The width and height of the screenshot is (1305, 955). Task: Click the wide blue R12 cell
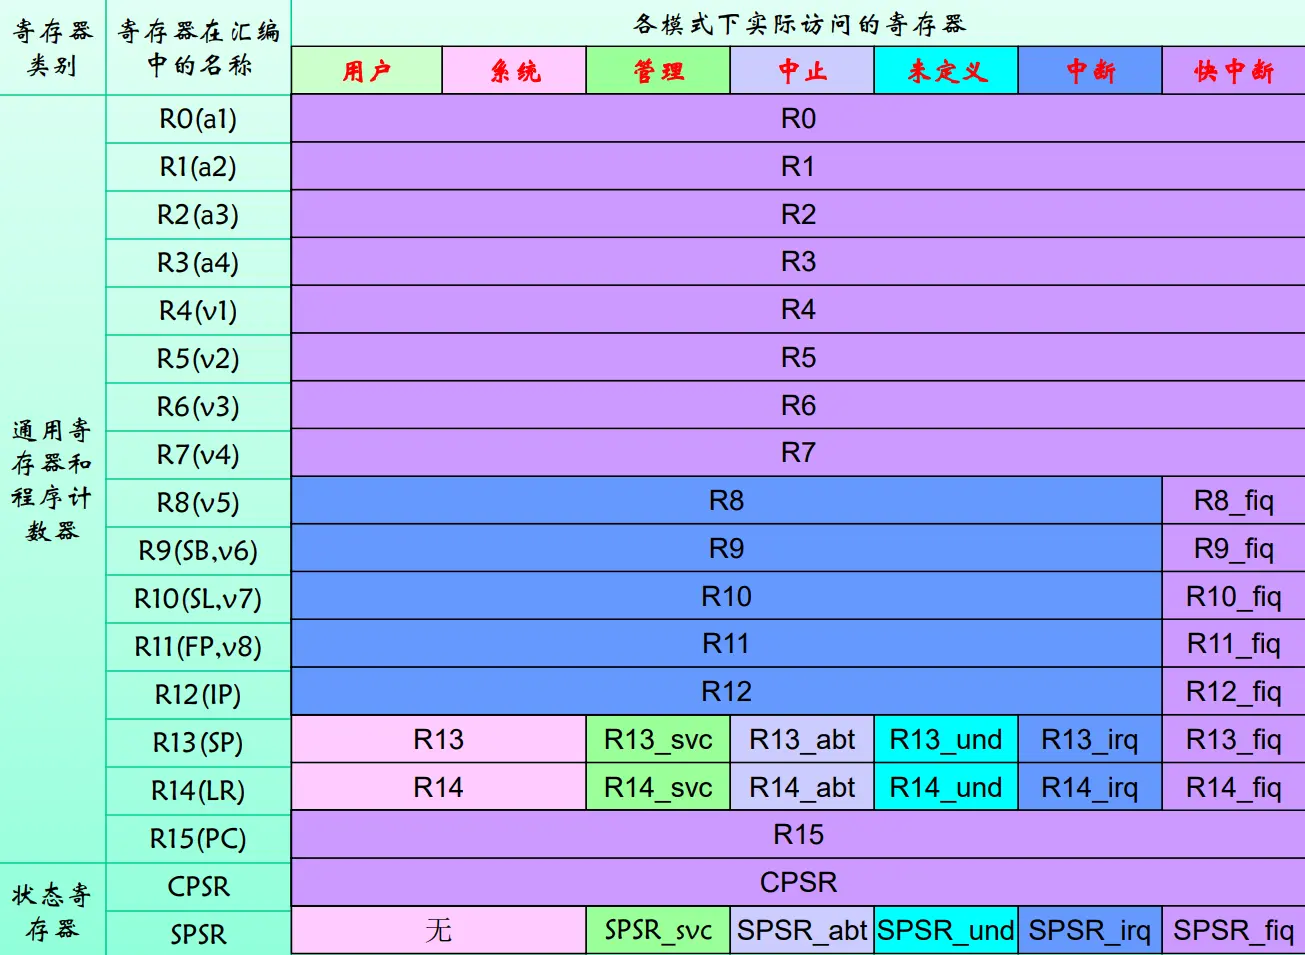click(x=726, y=691)
